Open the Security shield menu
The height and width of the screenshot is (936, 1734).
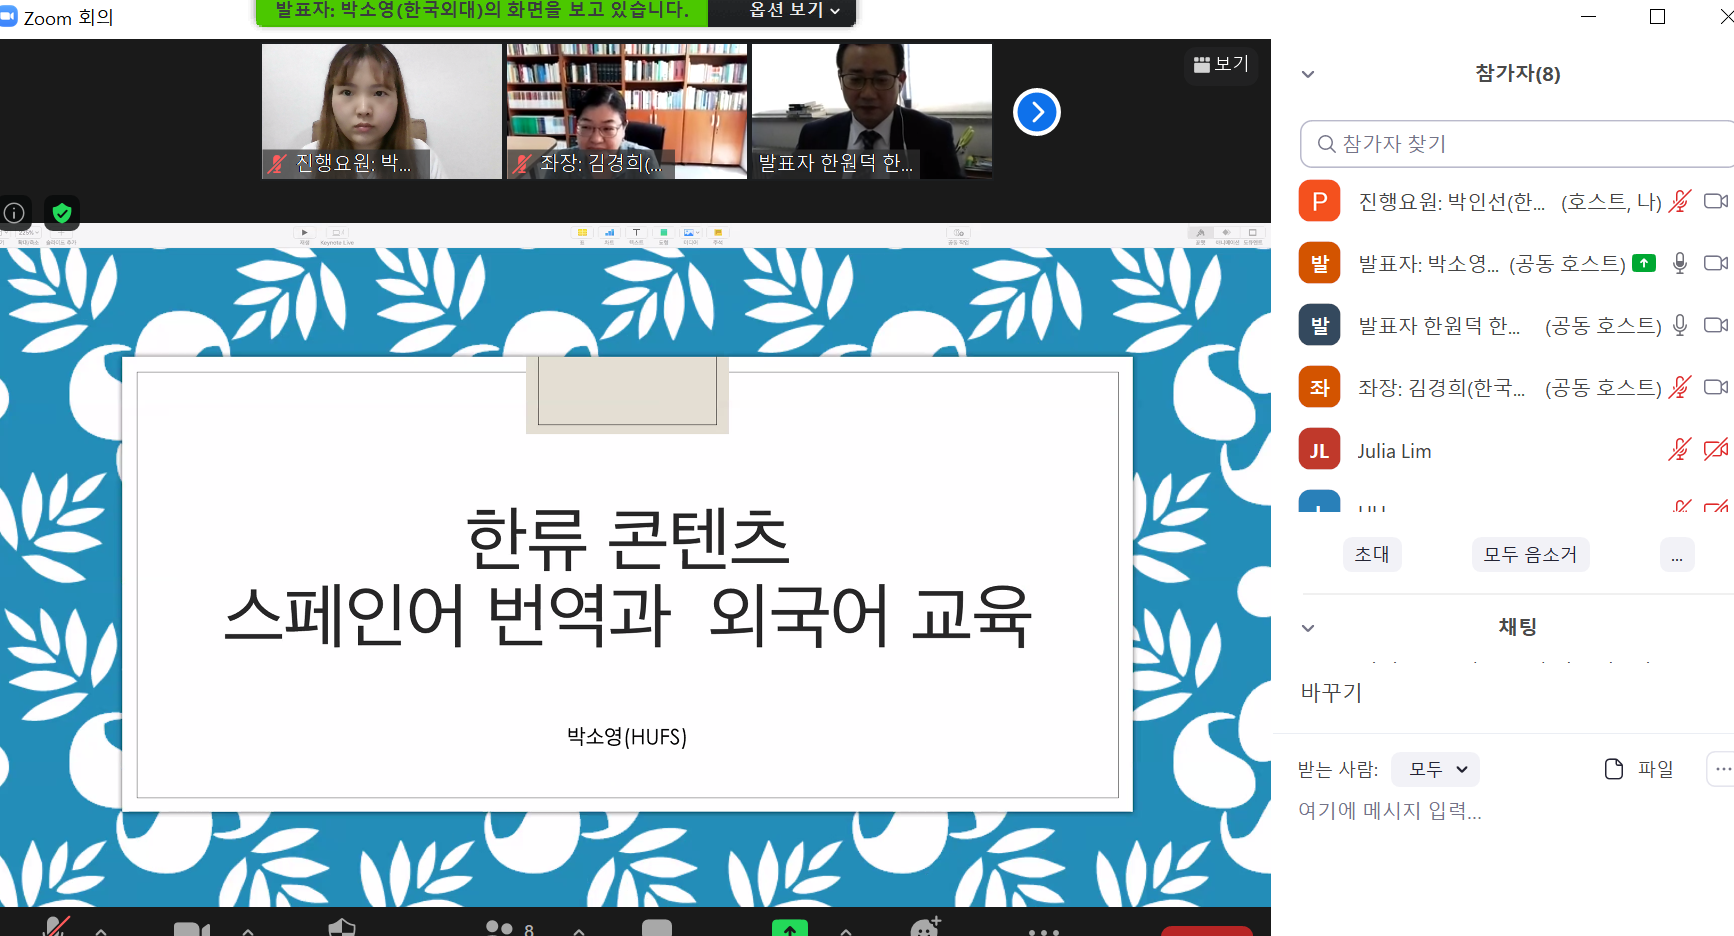[342, 927]
